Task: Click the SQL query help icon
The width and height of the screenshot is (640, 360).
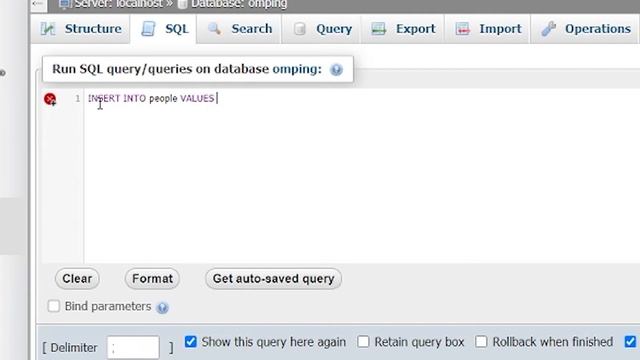Action: pyautogui.click(x=336, y=70)
